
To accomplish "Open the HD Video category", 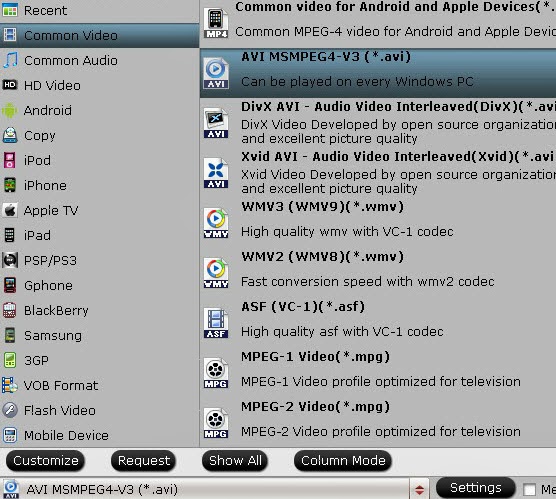I will 99,85.
